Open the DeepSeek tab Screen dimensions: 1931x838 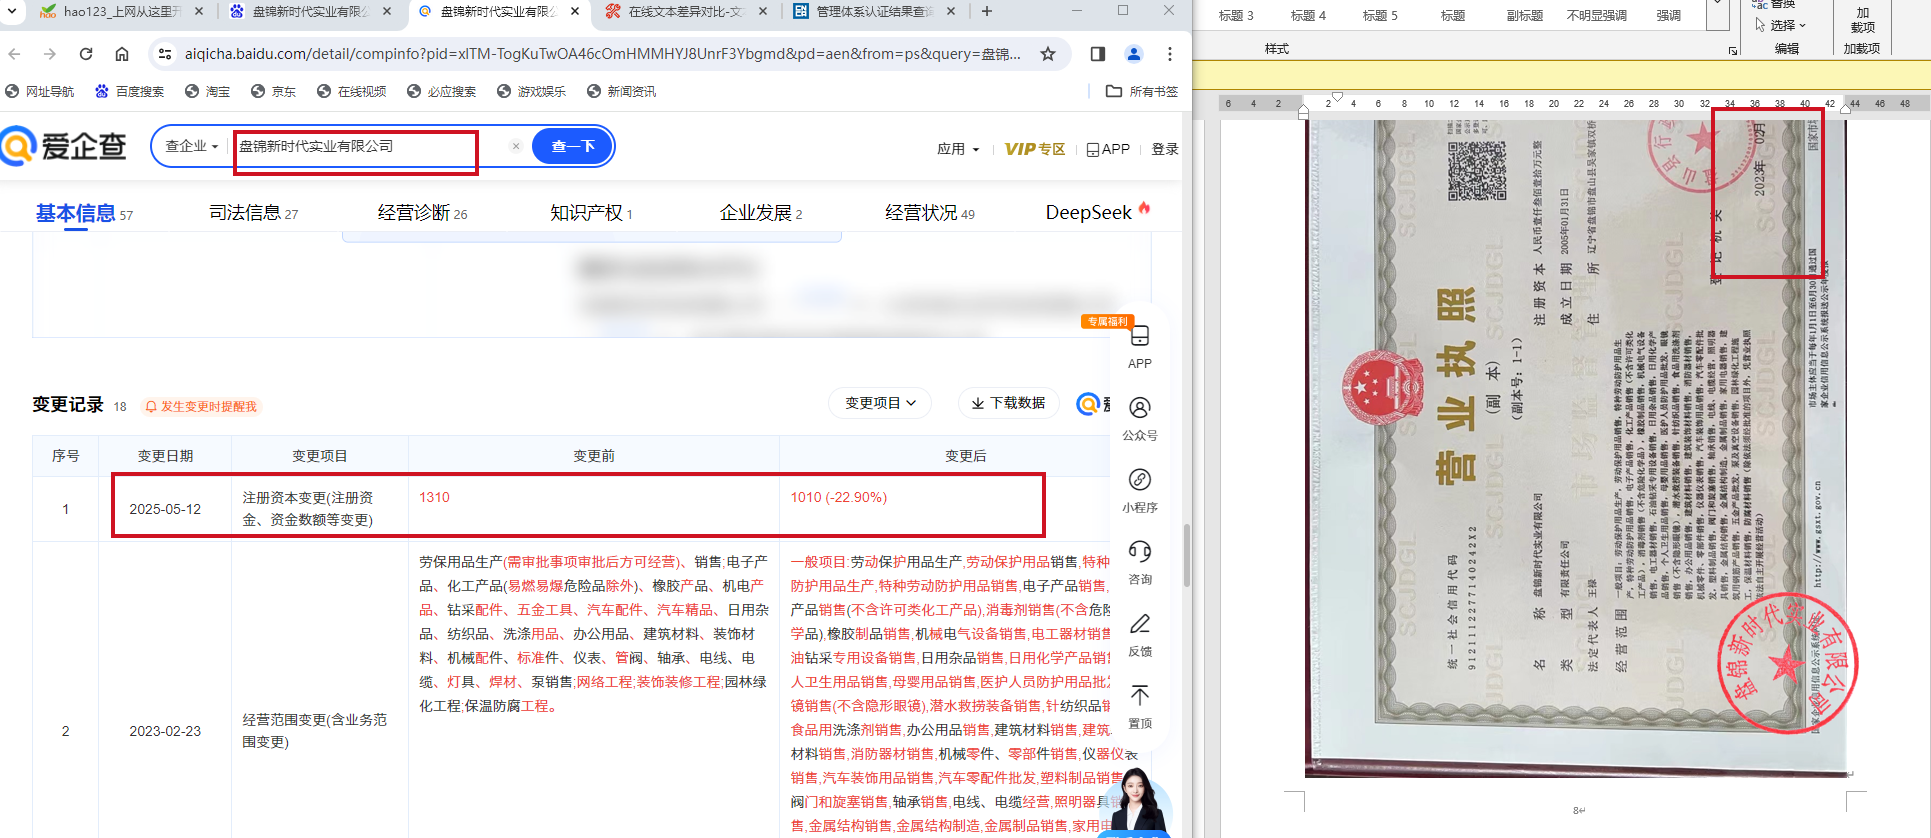[x=1097, y=212]
